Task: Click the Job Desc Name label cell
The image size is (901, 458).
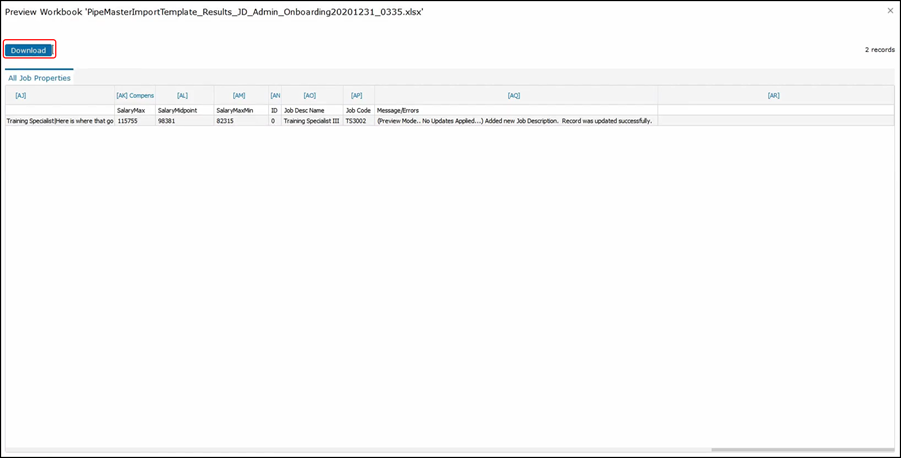Action: click(x=304, y=110)
